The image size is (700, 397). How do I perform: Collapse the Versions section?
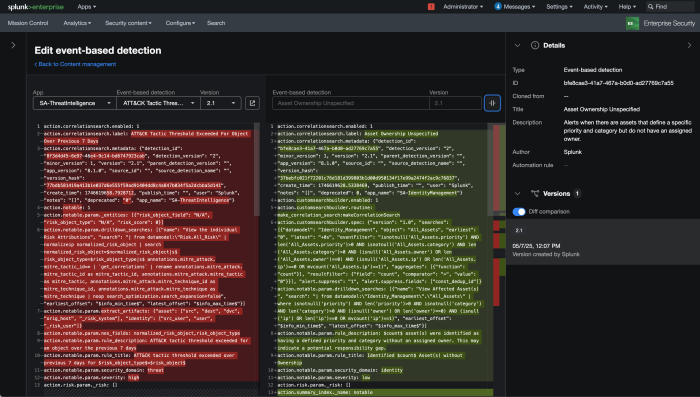[517, 193]
